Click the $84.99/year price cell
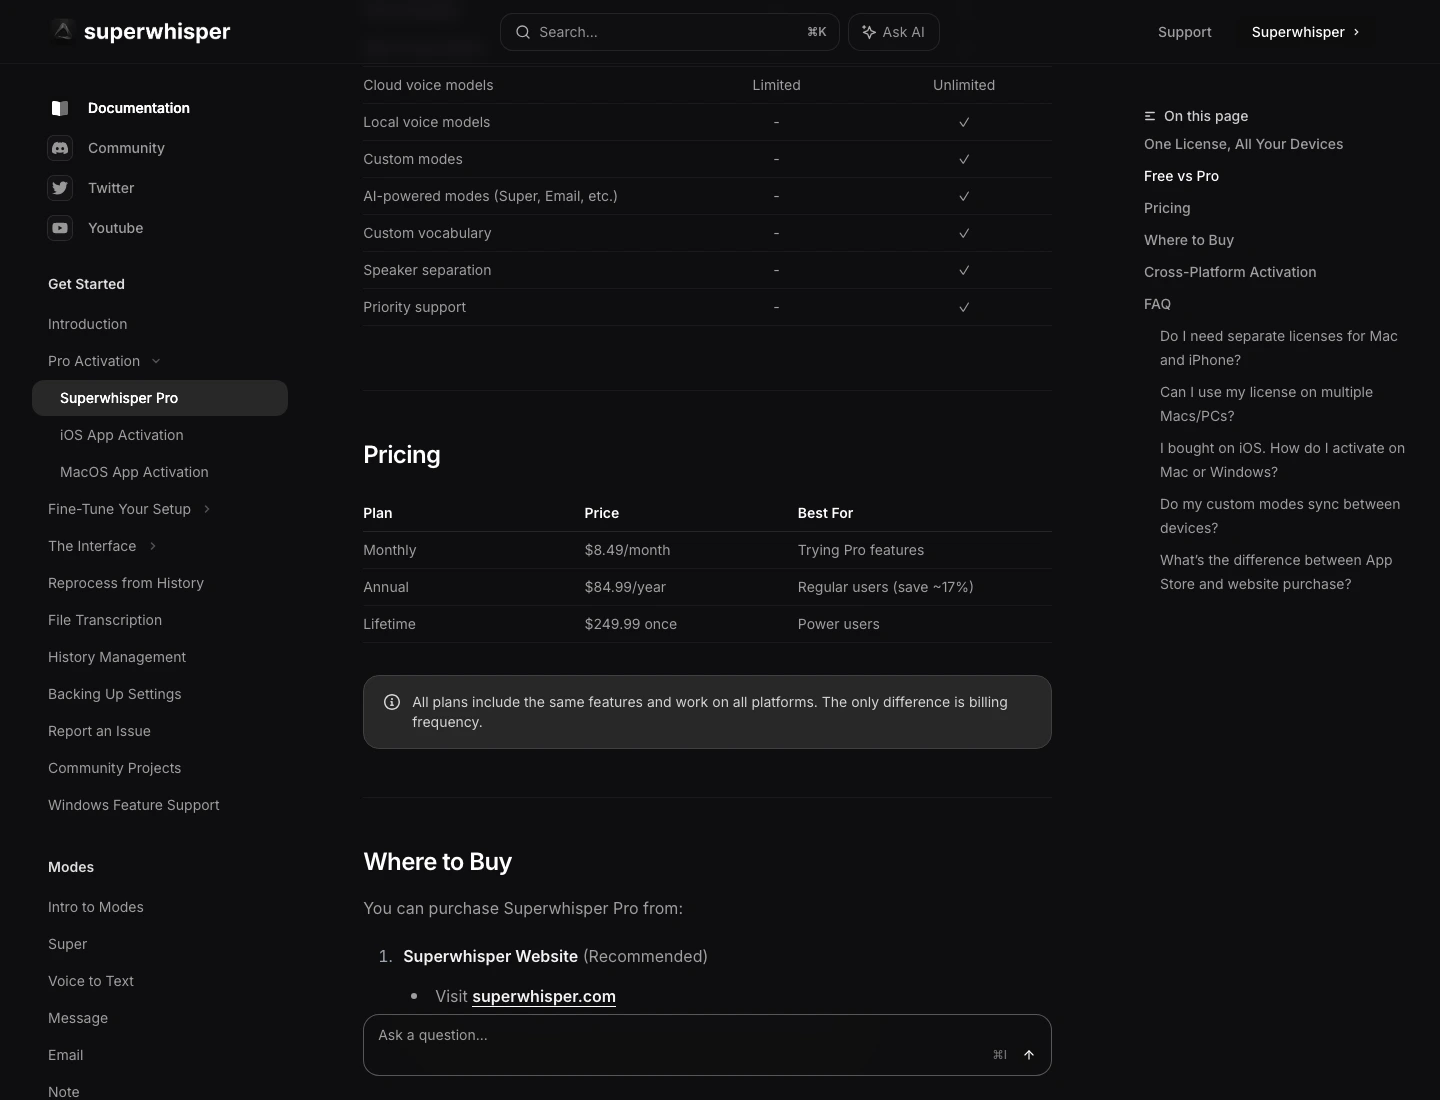 [x=625, y=587]
